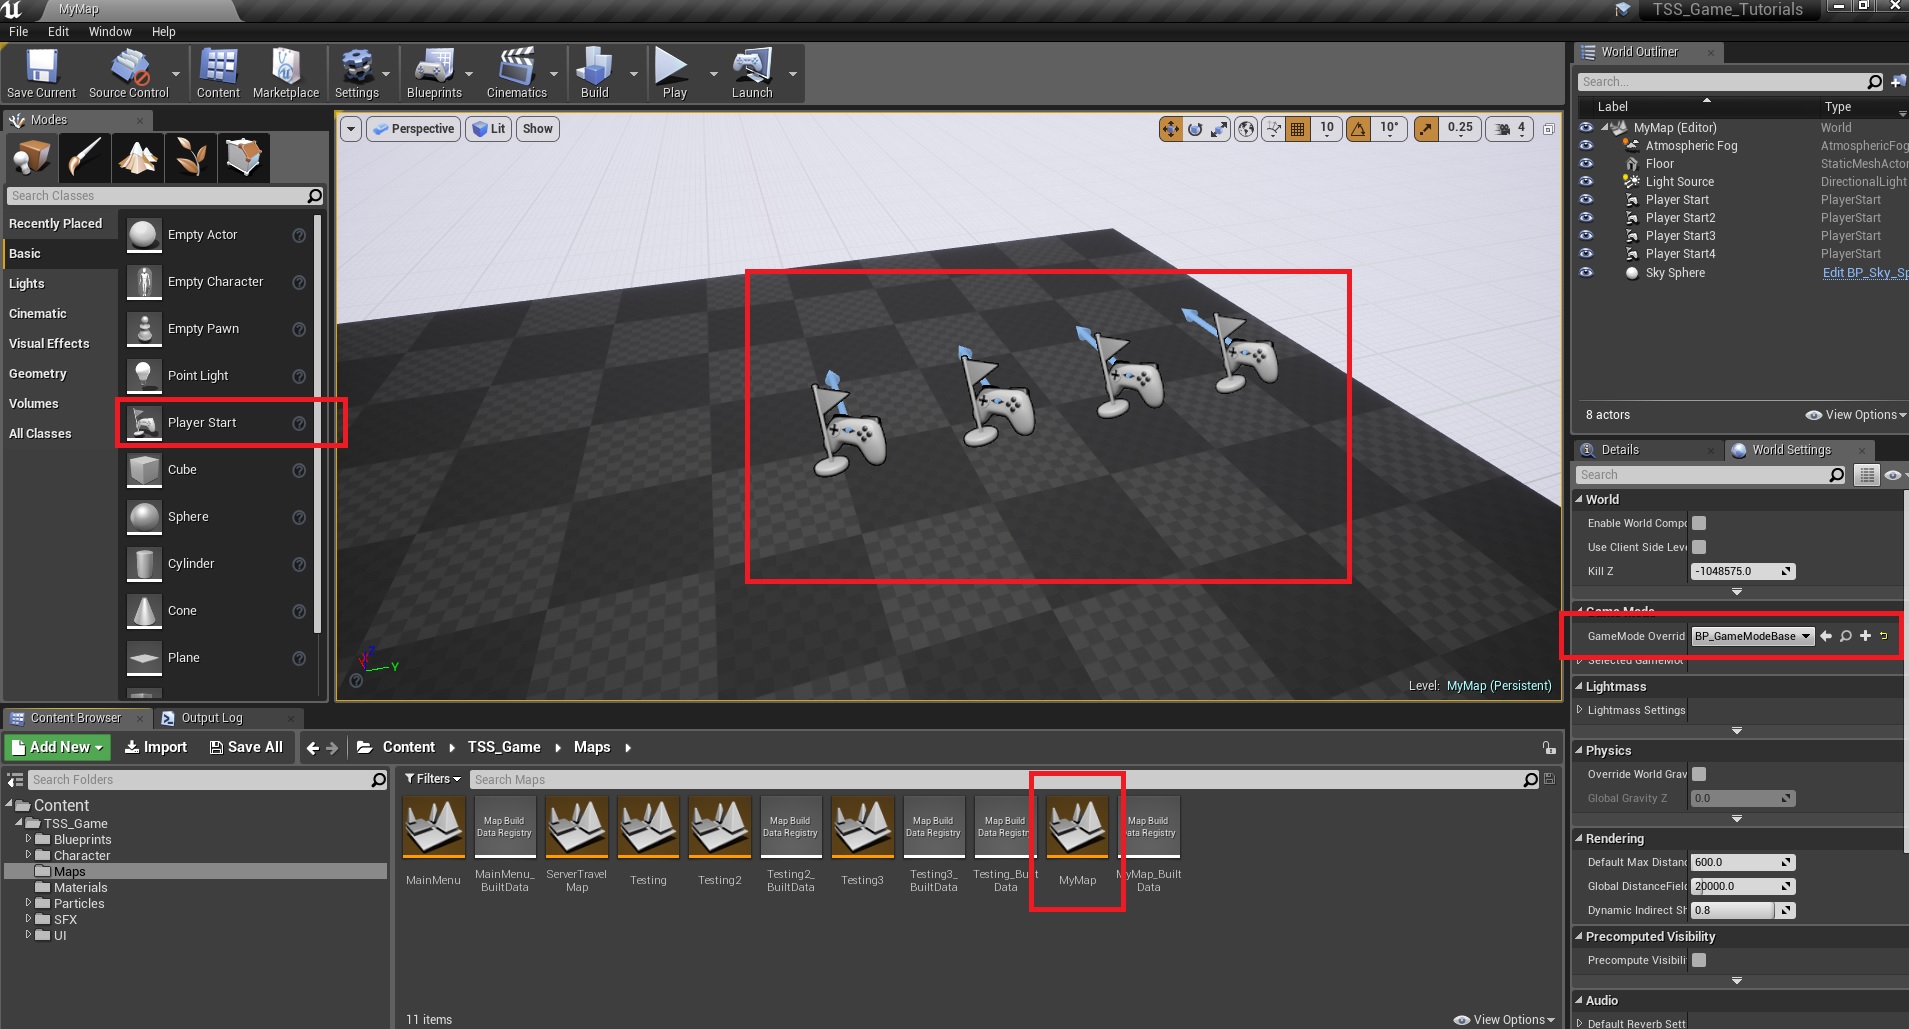
Task: Open the Marketplace from the toolbar
Action: (285, 73)
